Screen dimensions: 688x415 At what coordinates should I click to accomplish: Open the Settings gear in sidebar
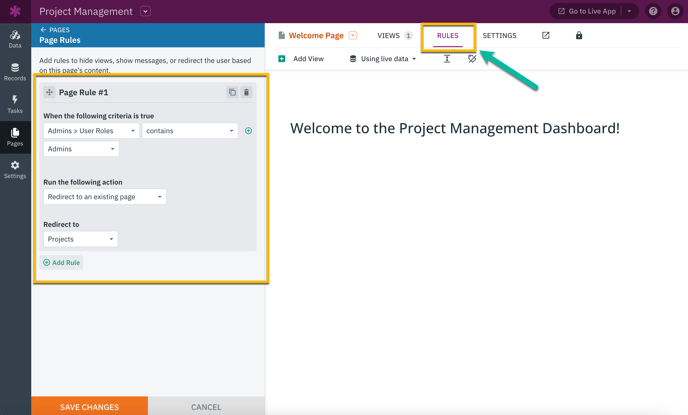(15, 170)
